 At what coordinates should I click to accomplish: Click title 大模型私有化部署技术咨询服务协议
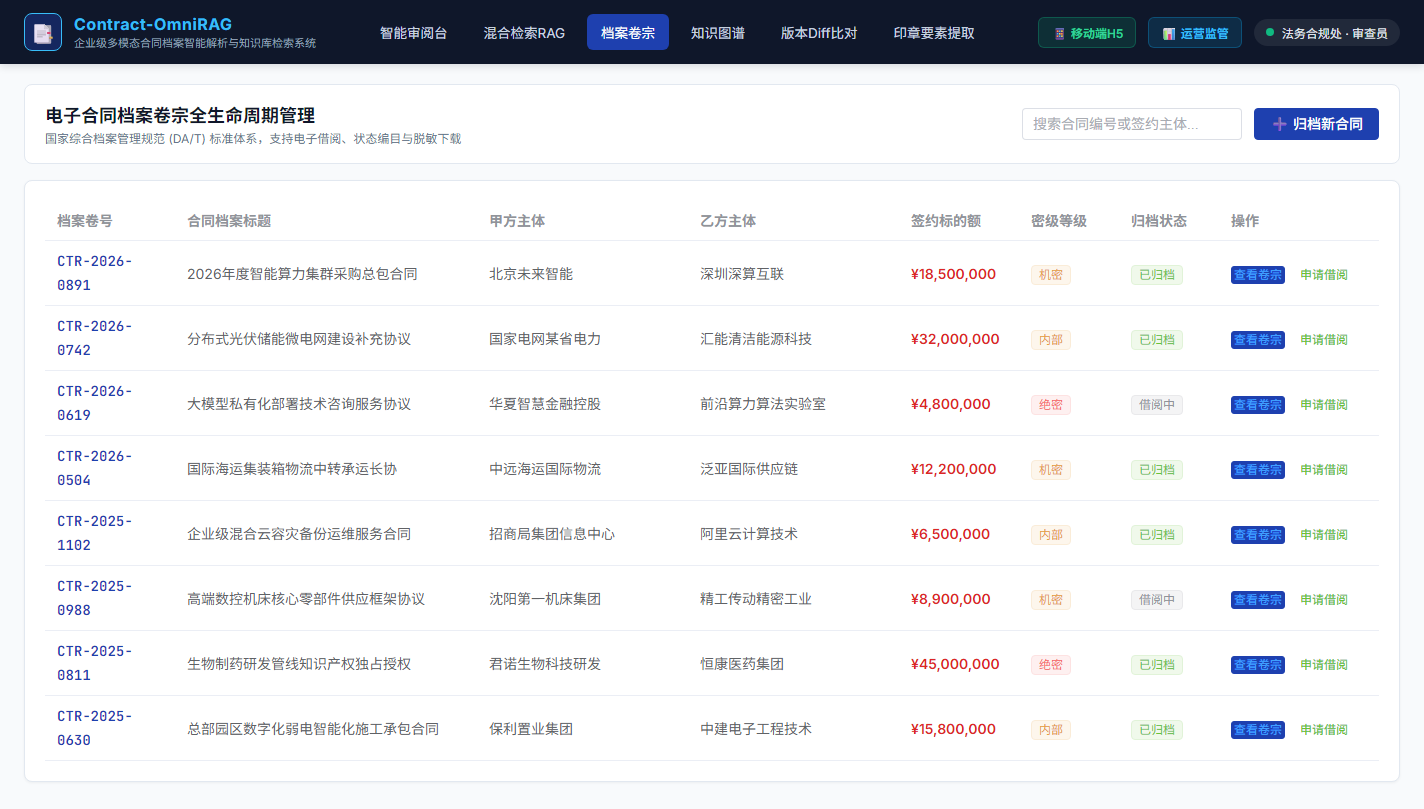pos(299,404)
